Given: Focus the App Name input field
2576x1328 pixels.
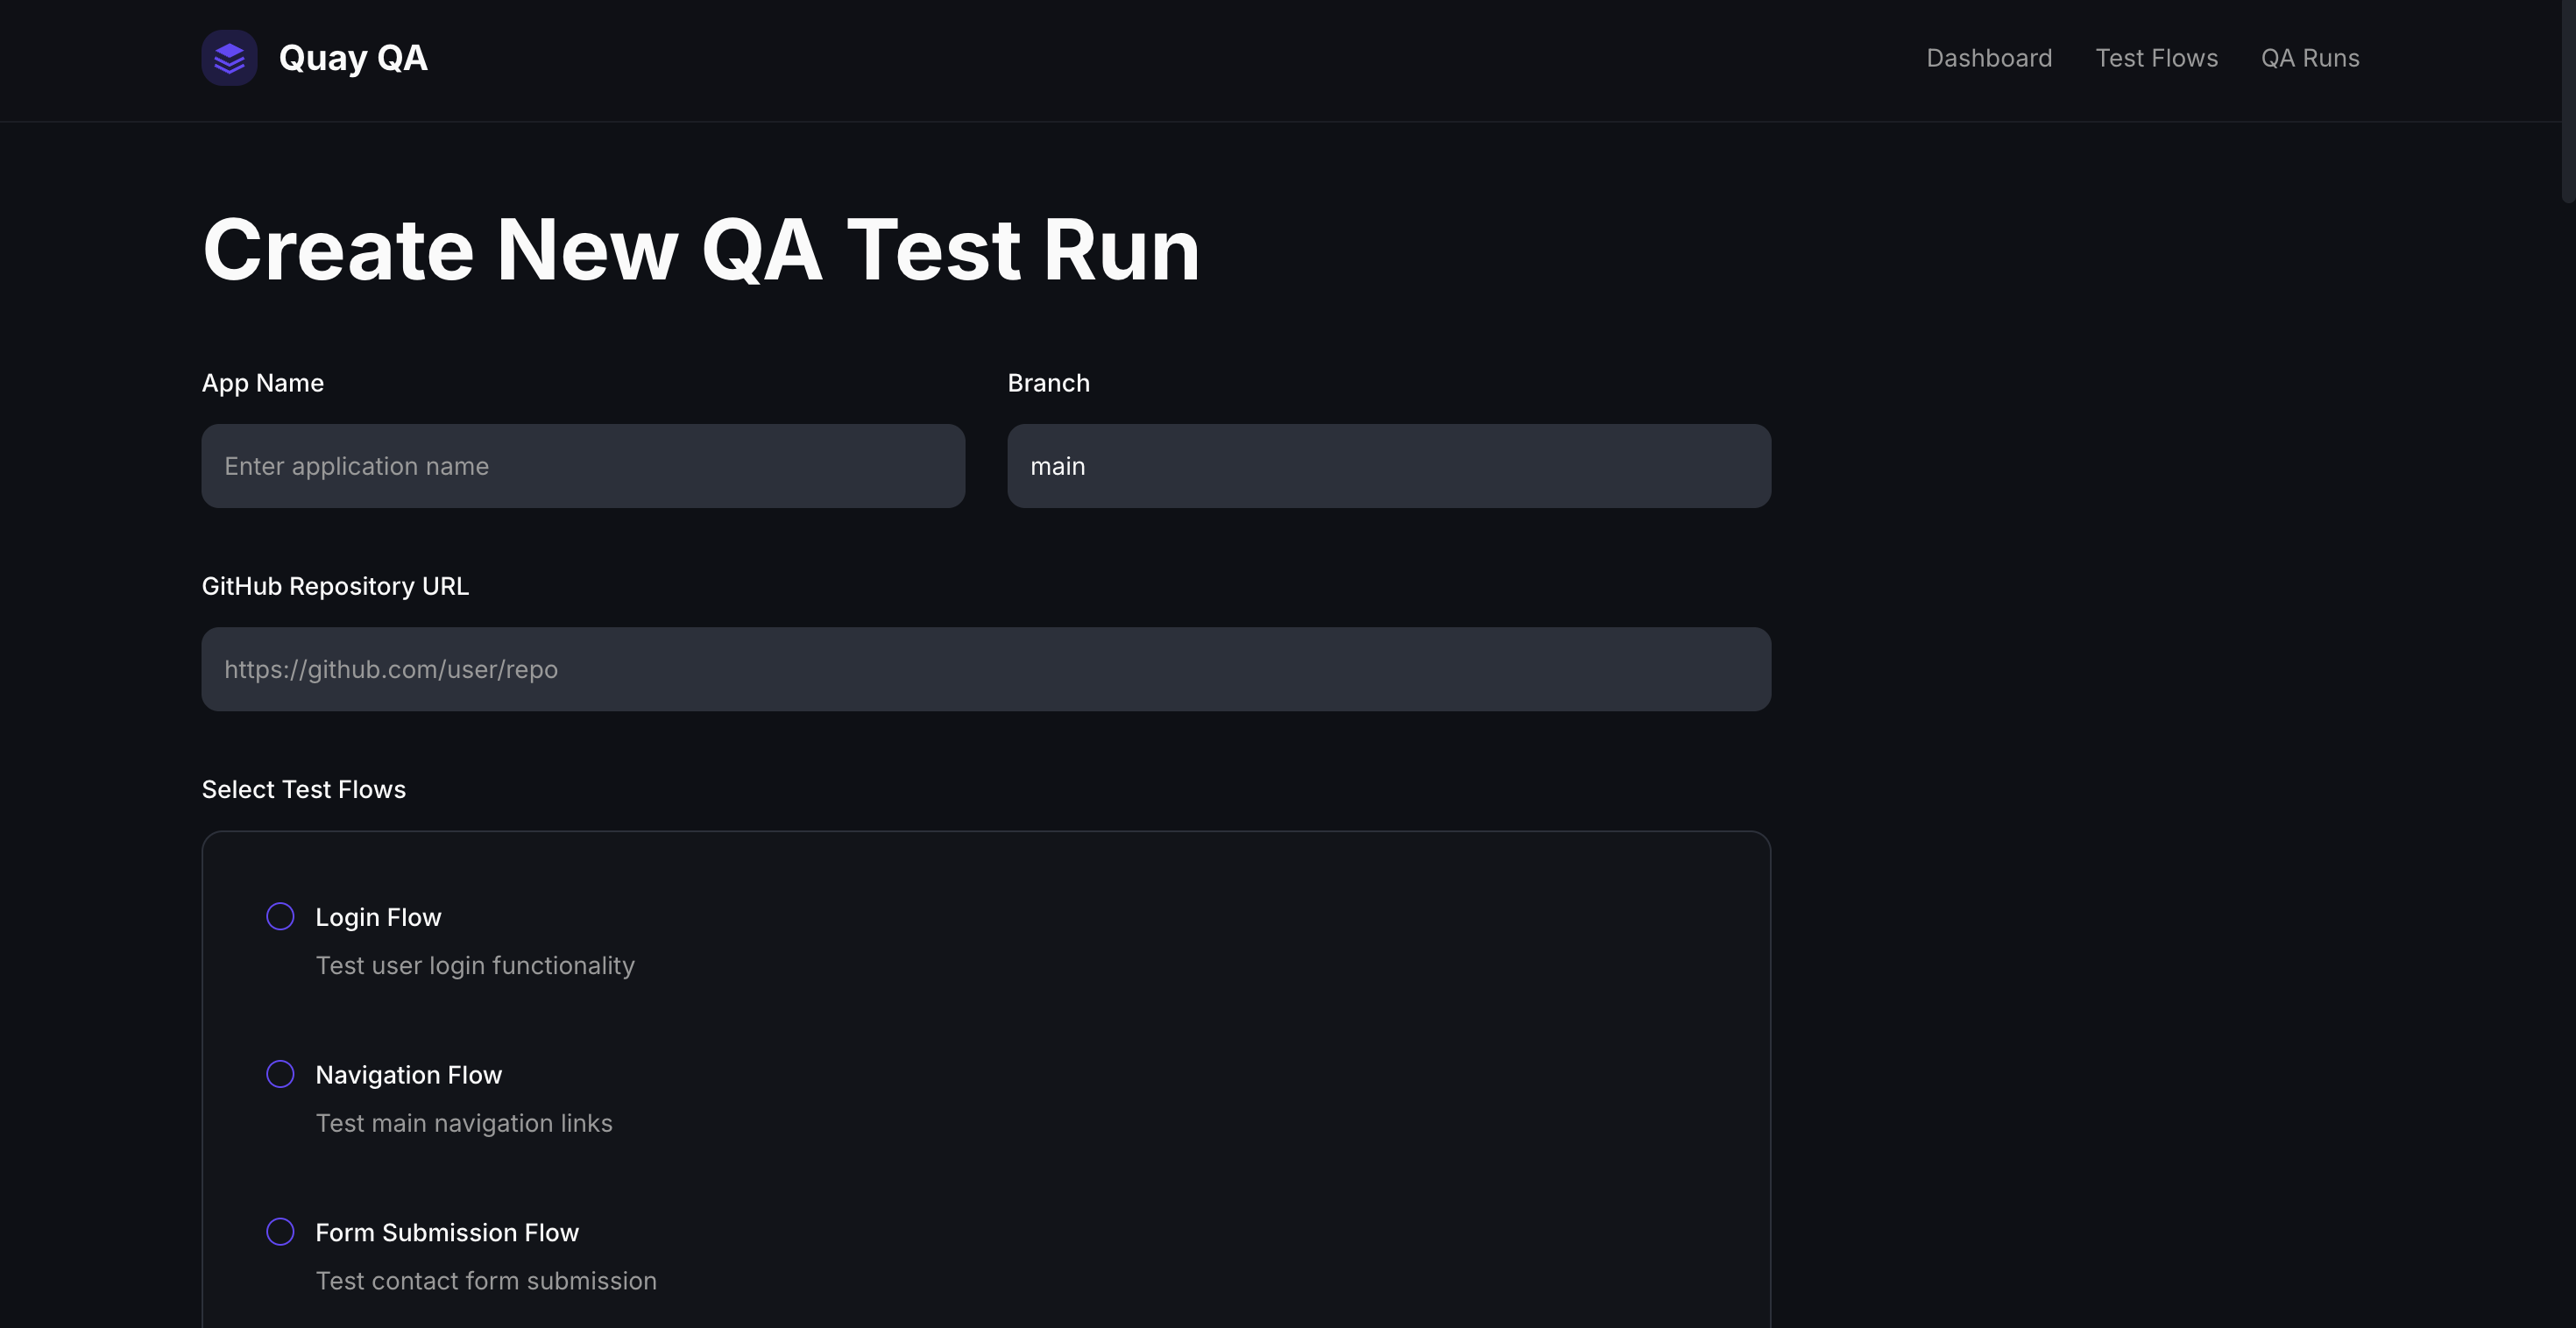Looking at the screenshot, I should pos(583,465).
